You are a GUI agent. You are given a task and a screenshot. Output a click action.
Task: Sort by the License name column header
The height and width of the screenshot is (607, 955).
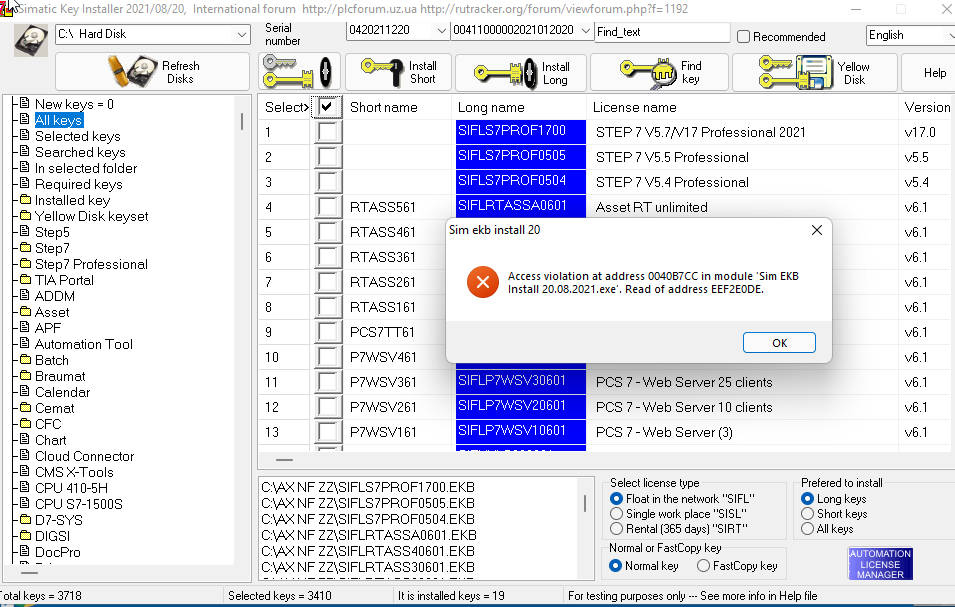click(742, 107)
